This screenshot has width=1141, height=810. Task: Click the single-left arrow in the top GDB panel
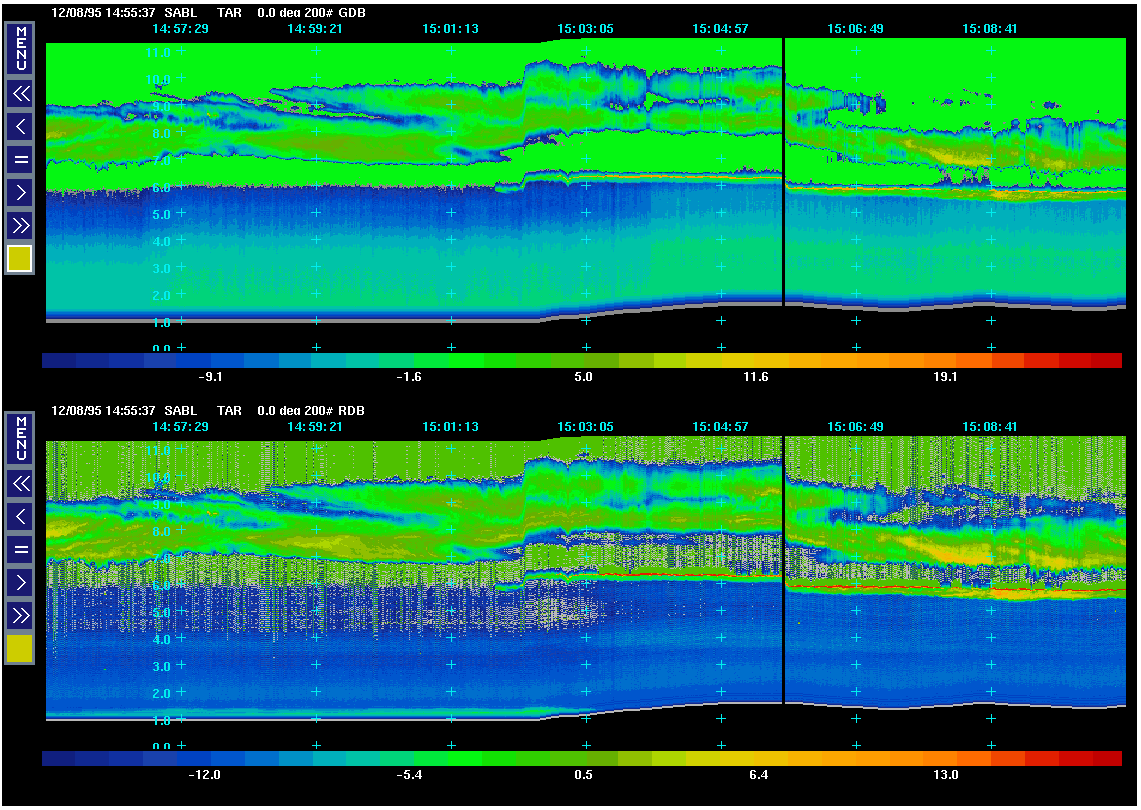[x=20, y=126]
